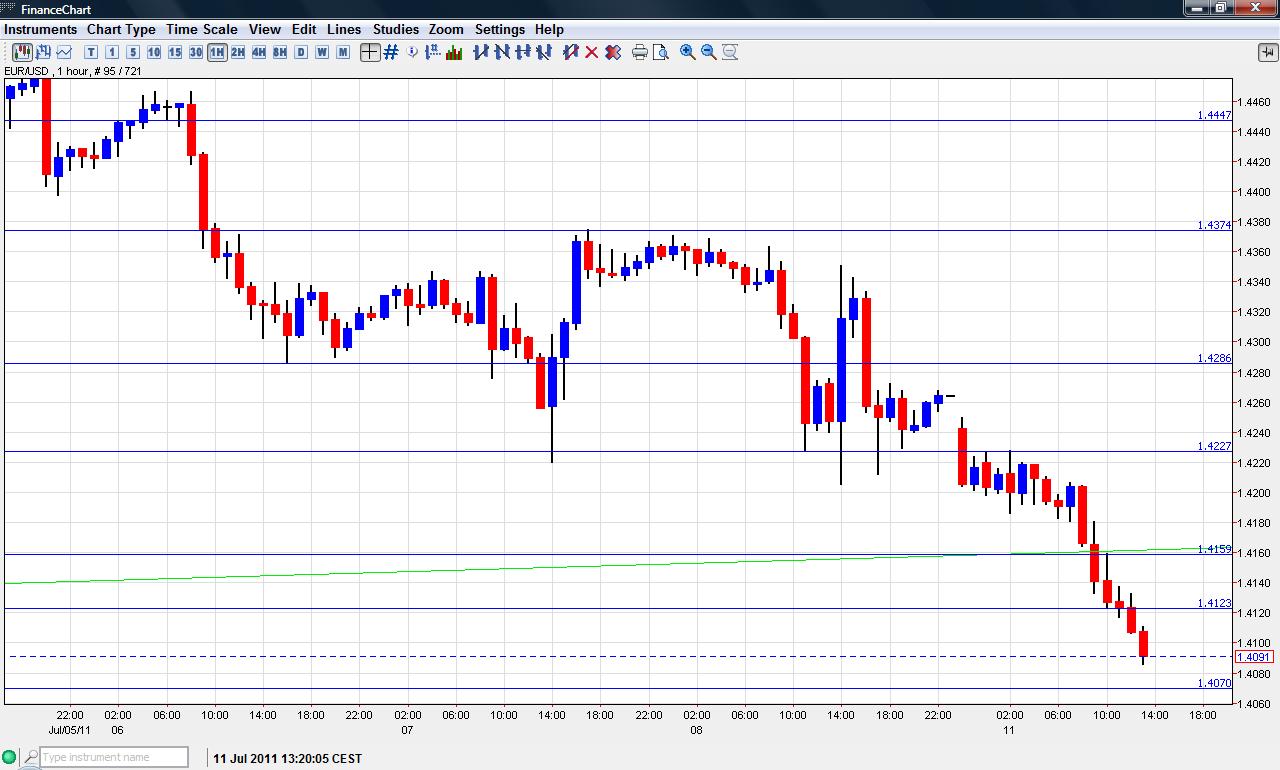The image size is (1280, 770).
Task: Switch to line chart type icon
Action: click(64, 52)
